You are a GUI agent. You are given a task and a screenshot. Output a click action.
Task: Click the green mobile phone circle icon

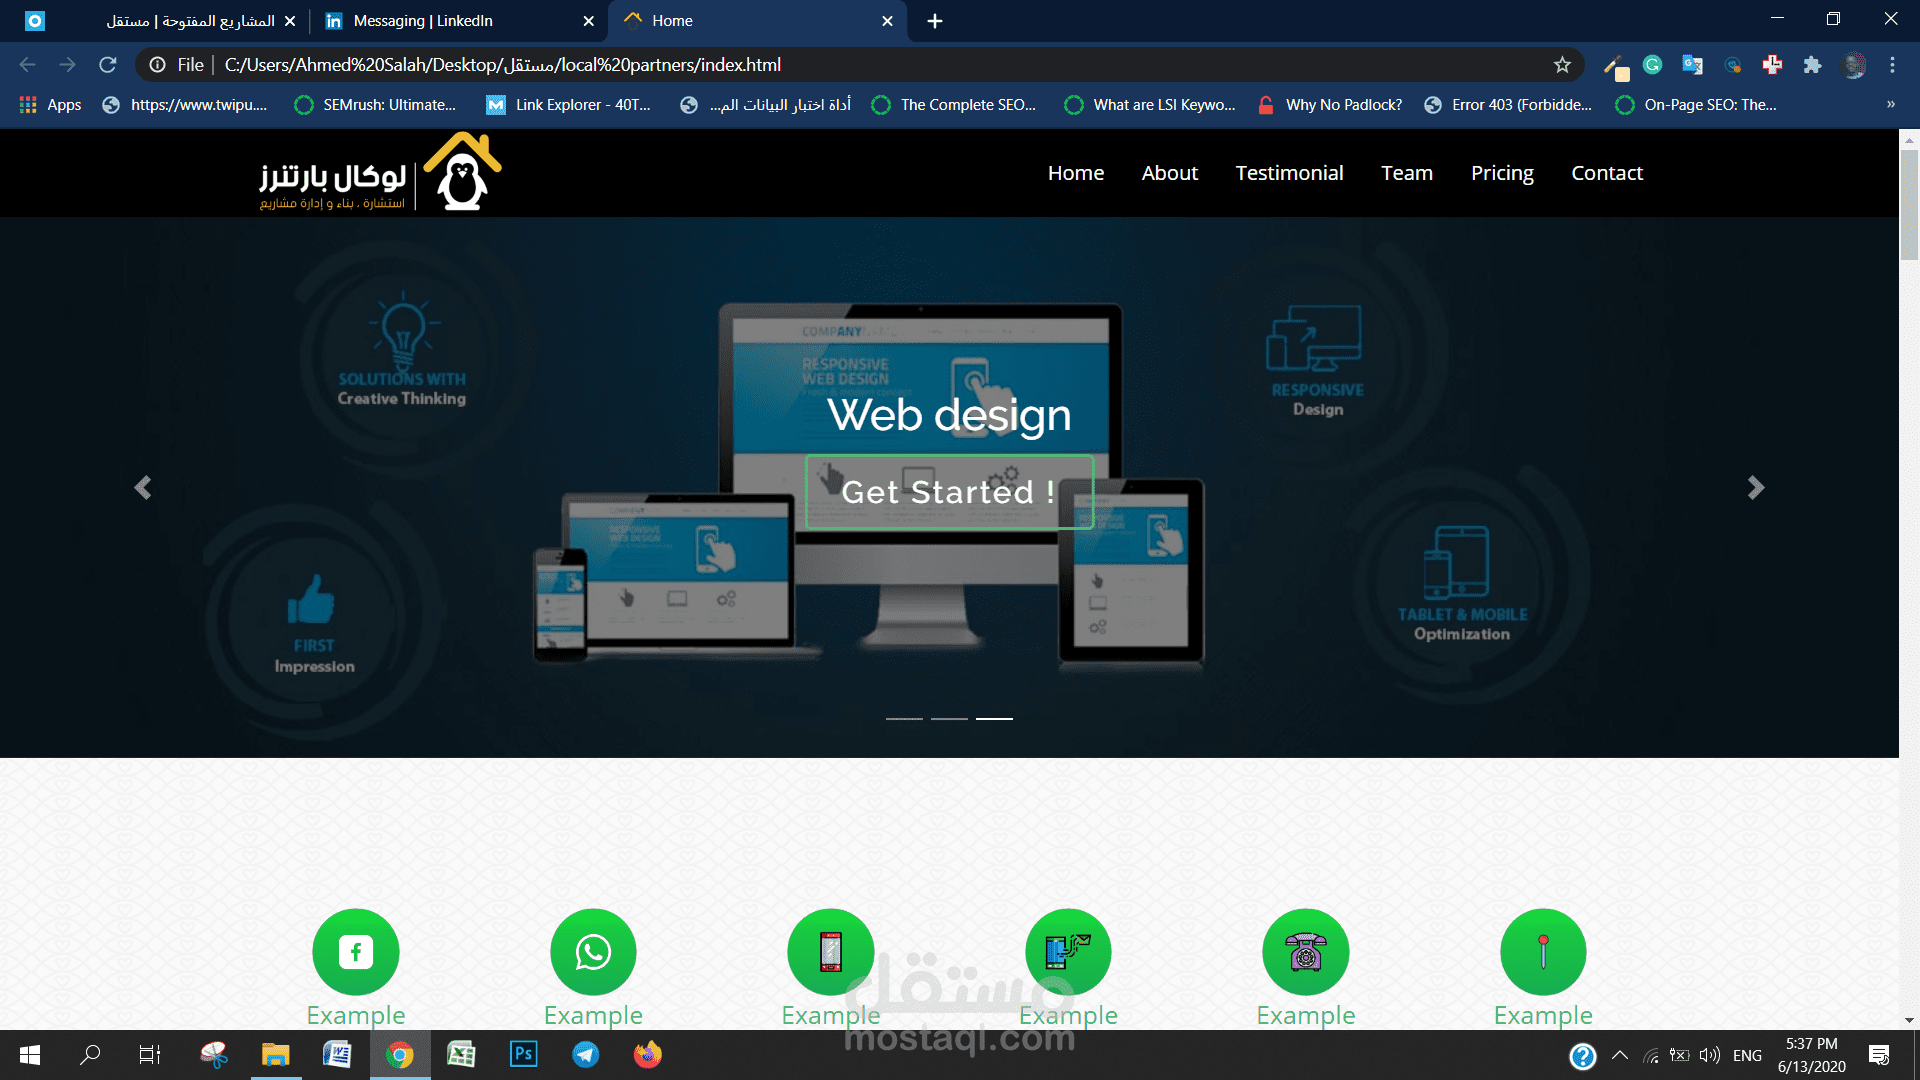click(x=830, y=951)
